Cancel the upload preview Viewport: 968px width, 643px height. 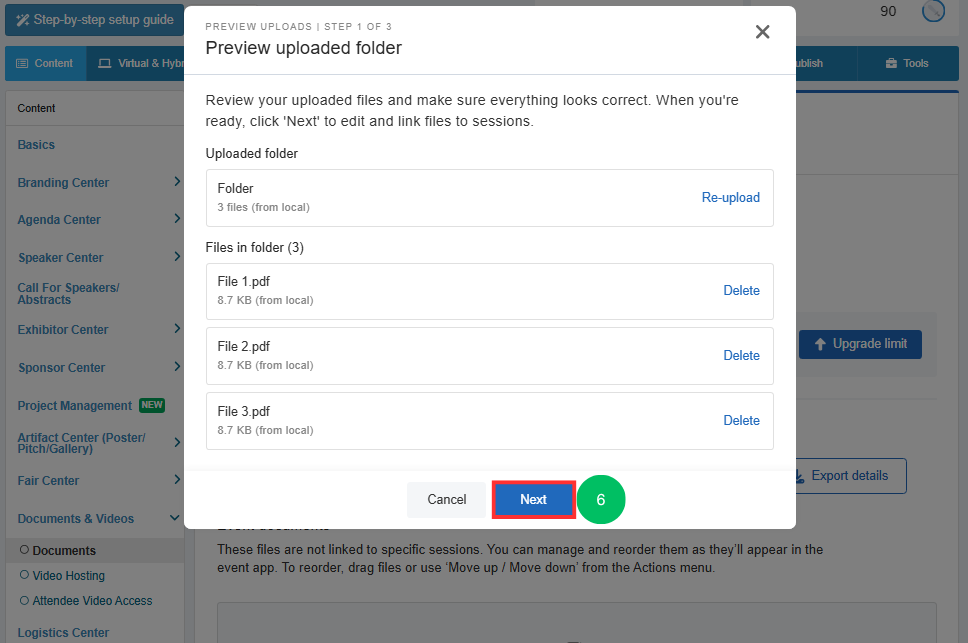click(x=446, y=500)
